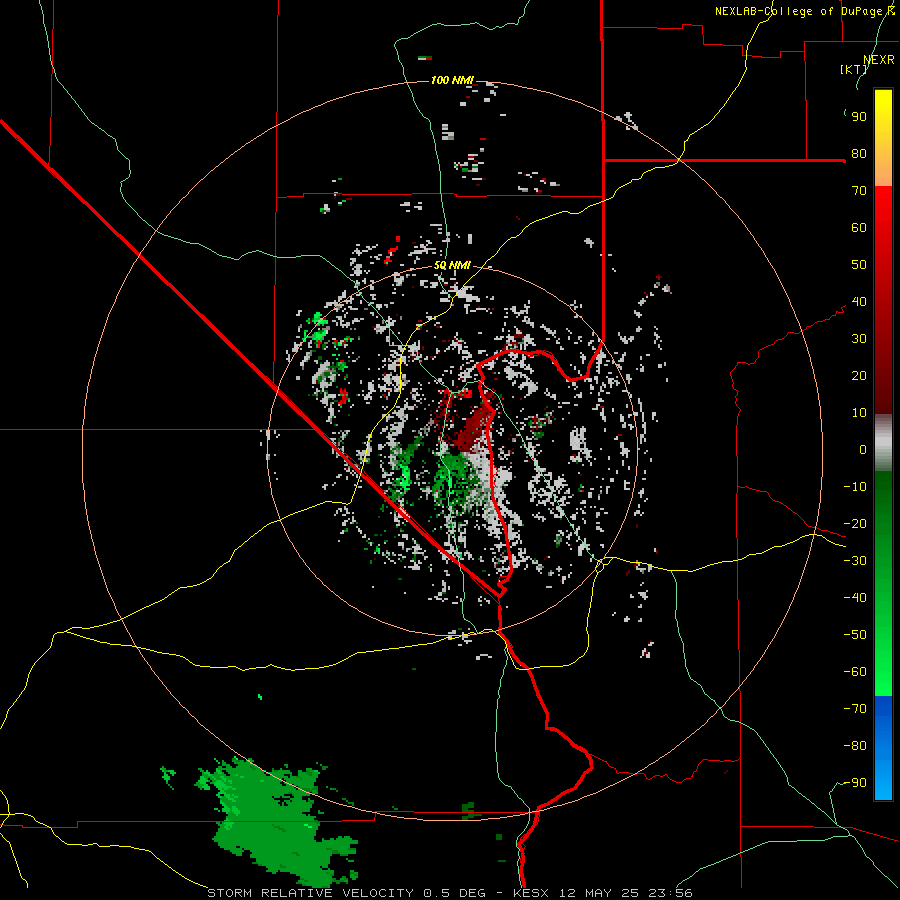Viewport: 900px width, 900px height.
Task: Pick the blue segment at color bar bottom
Action: click(x=883, y=748)
